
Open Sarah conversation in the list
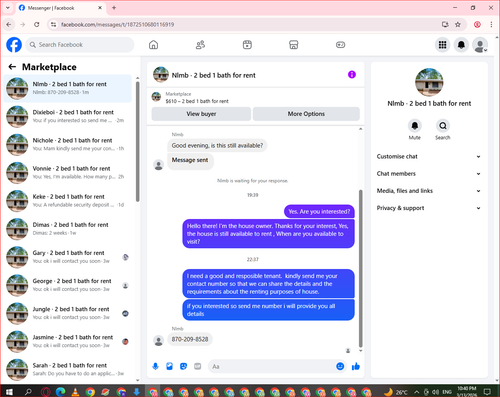point(68,369)
